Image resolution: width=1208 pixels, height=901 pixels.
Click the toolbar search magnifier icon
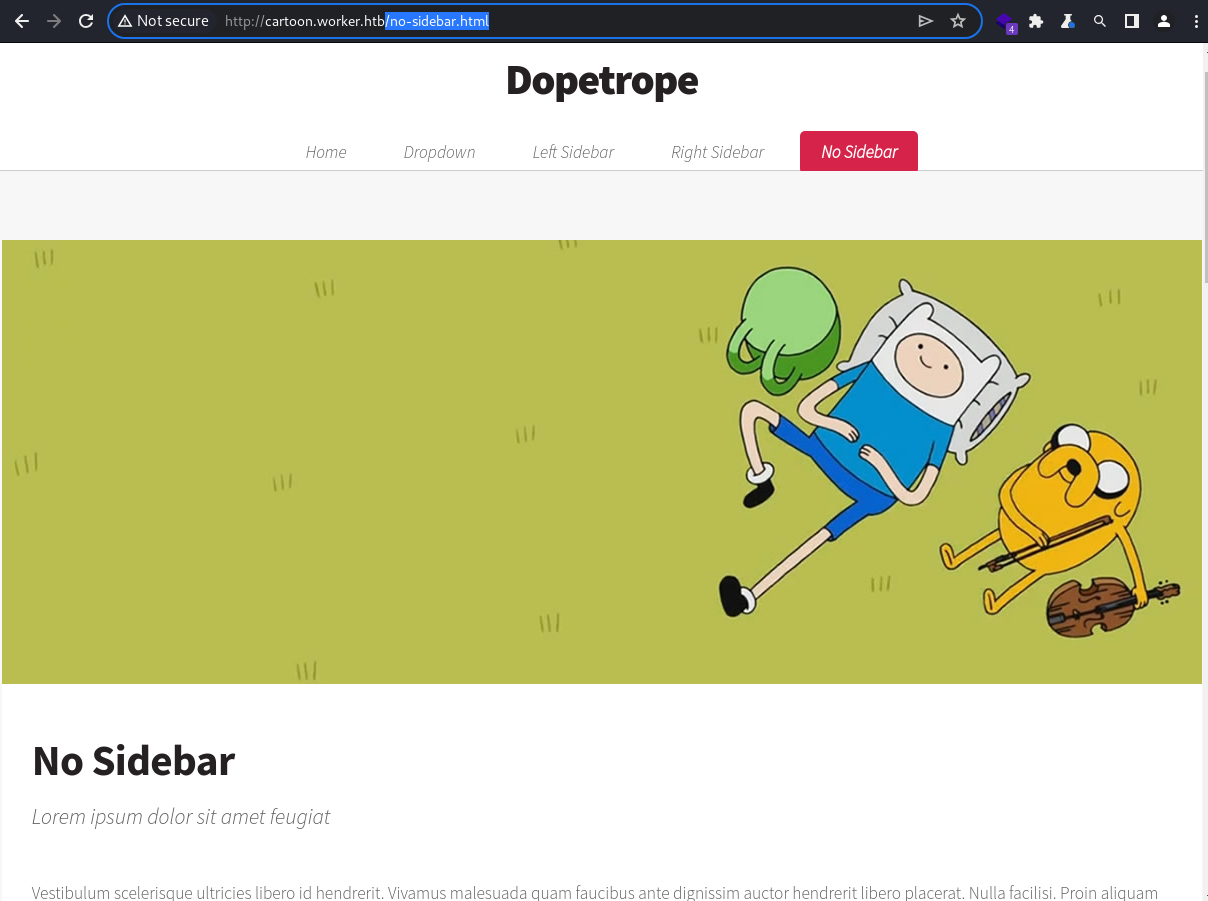click(1100, 21)
